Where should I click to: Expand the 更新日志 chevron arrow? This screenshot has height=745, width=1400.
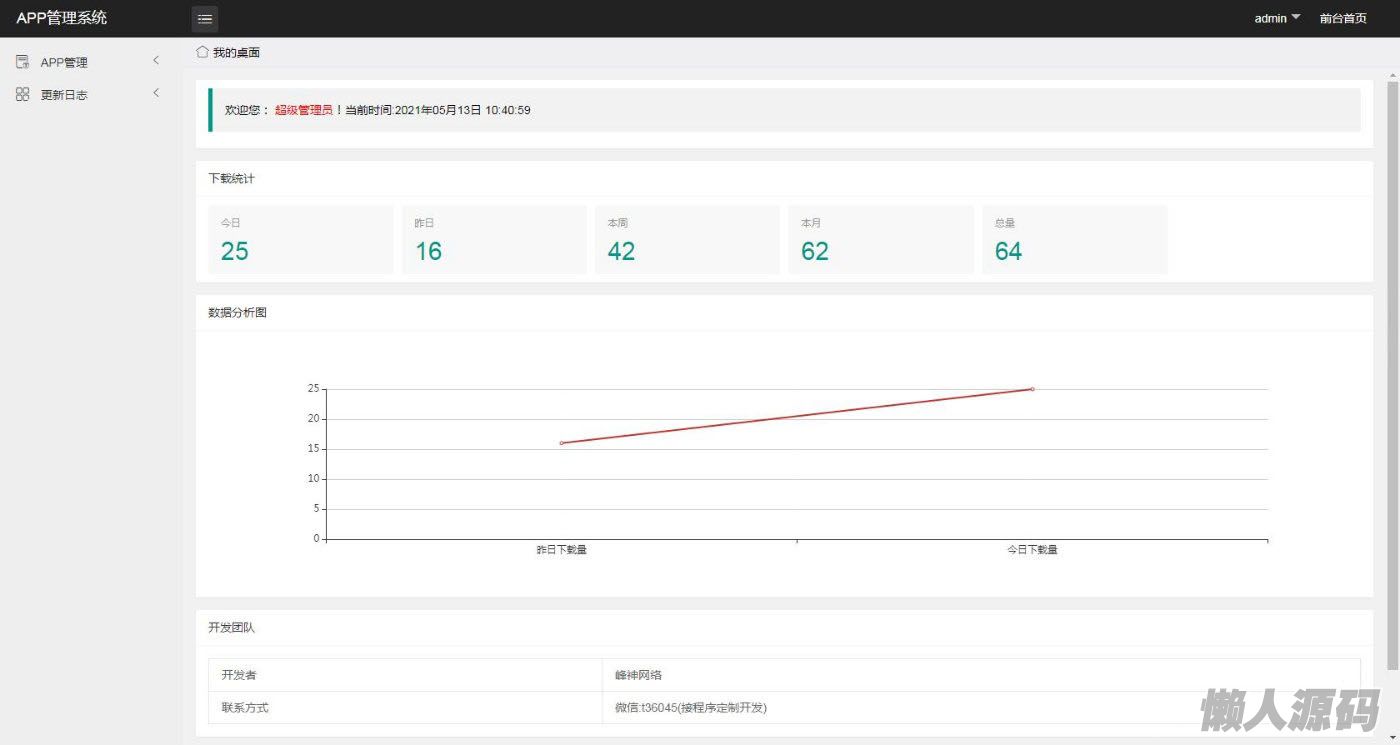coord(156,93)
